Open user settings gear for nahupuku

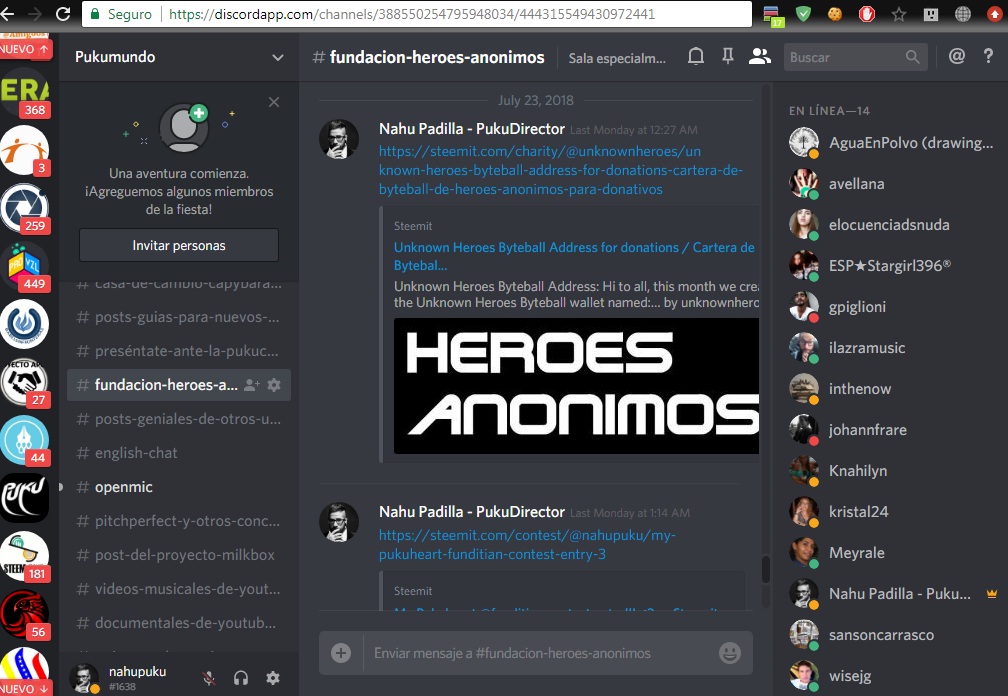pyautogui.click(x=273, y=678)
